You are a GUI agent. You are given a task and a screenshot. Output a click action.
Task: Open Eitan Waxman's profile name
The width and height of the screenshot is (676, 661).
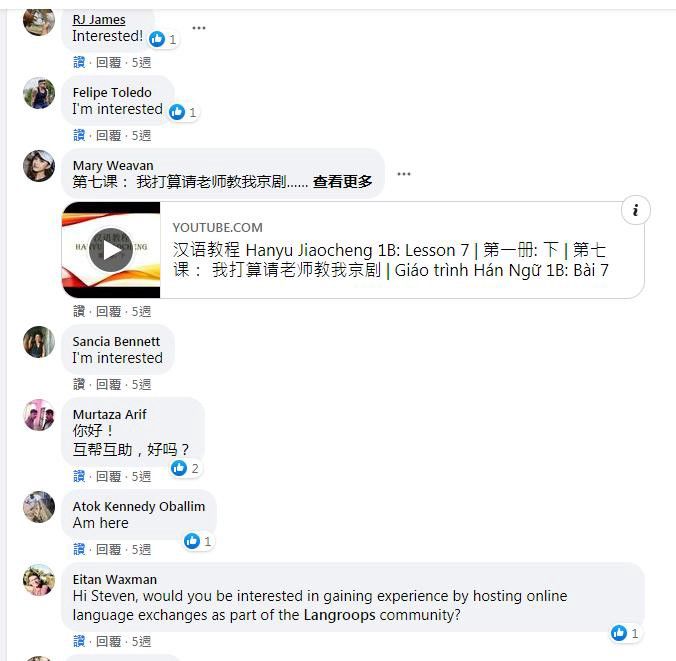[115, 579]
